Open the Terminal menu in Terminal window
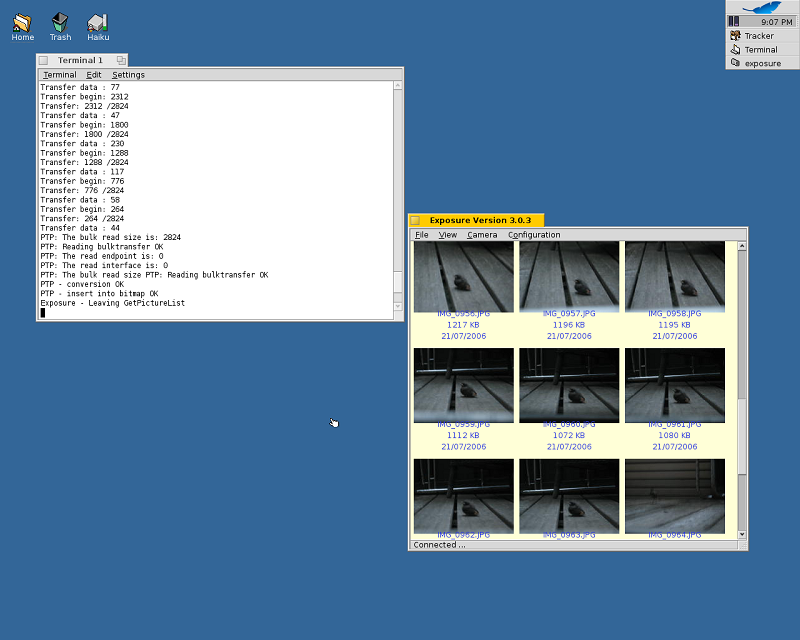Screen dimensions: 800x640 coord(59,75)
